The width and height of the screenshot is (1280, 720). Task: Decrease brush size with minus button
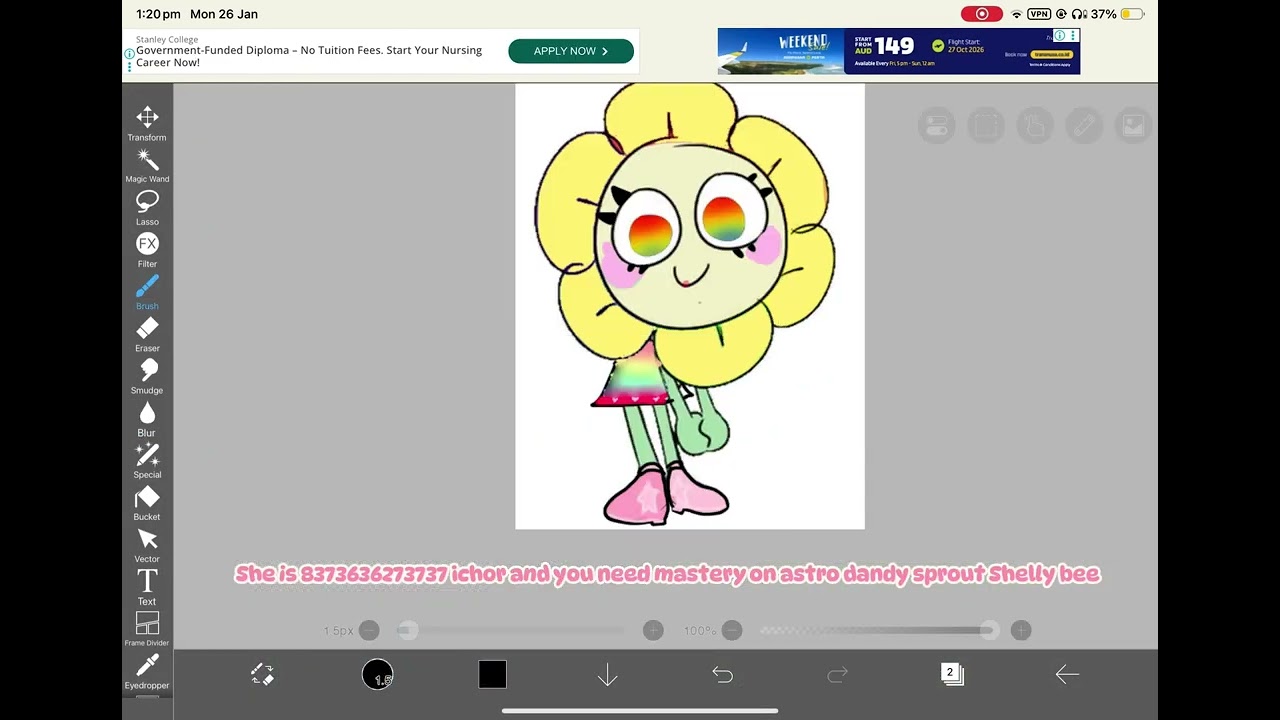(x=369, y=630)
